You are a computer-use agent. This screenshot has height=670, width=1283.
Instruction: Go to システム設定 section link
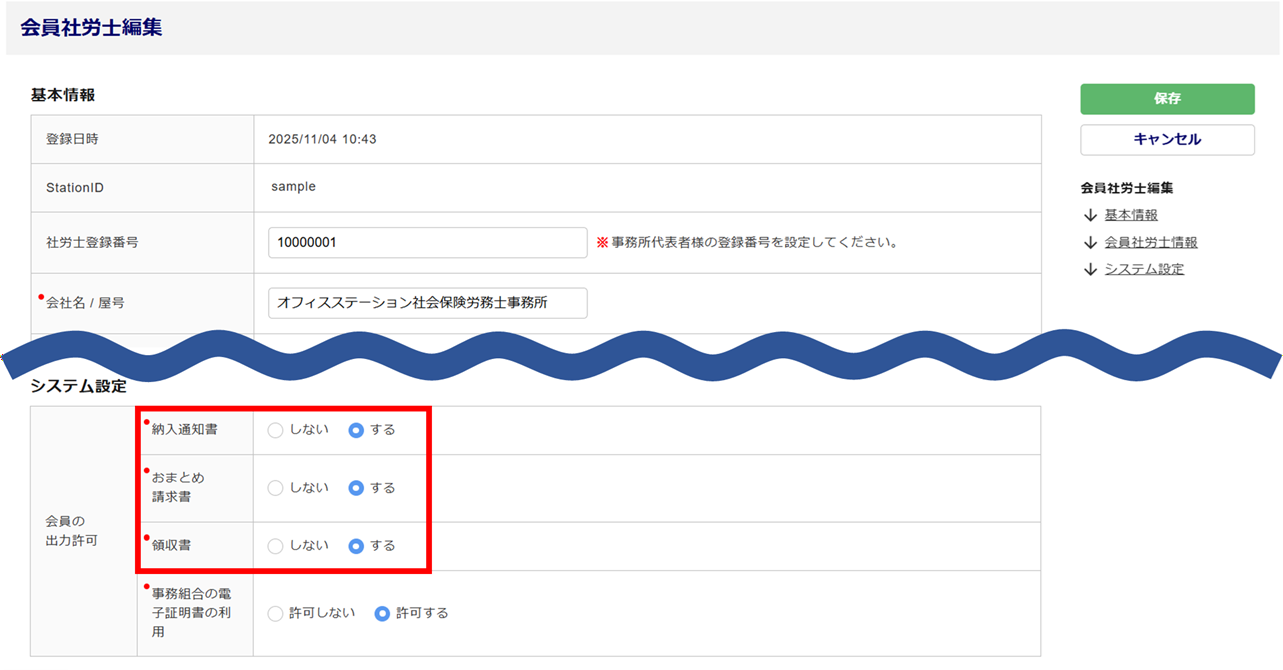pos(1144,269)
